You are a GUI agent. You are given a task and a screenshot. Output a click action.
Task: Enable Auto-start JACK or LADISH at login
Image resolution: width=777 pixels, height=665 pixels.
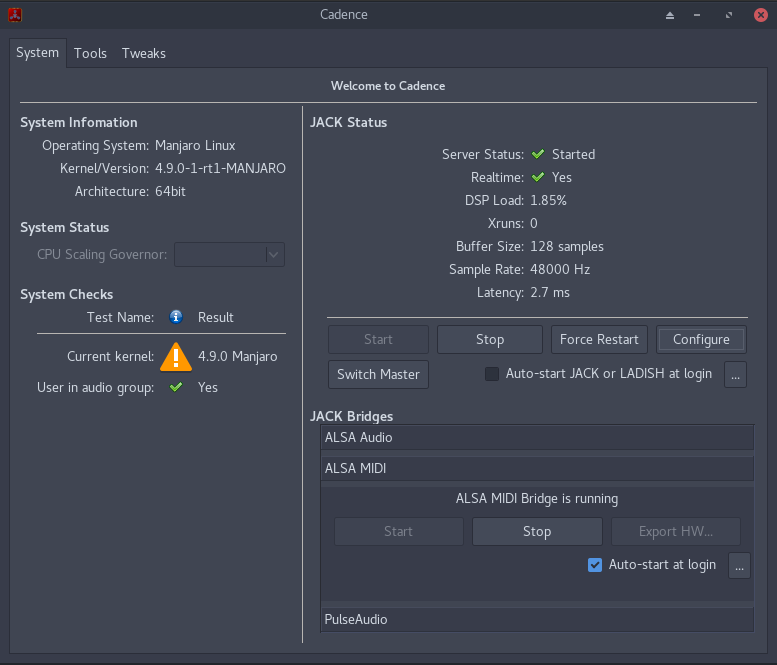coord(492,374)
